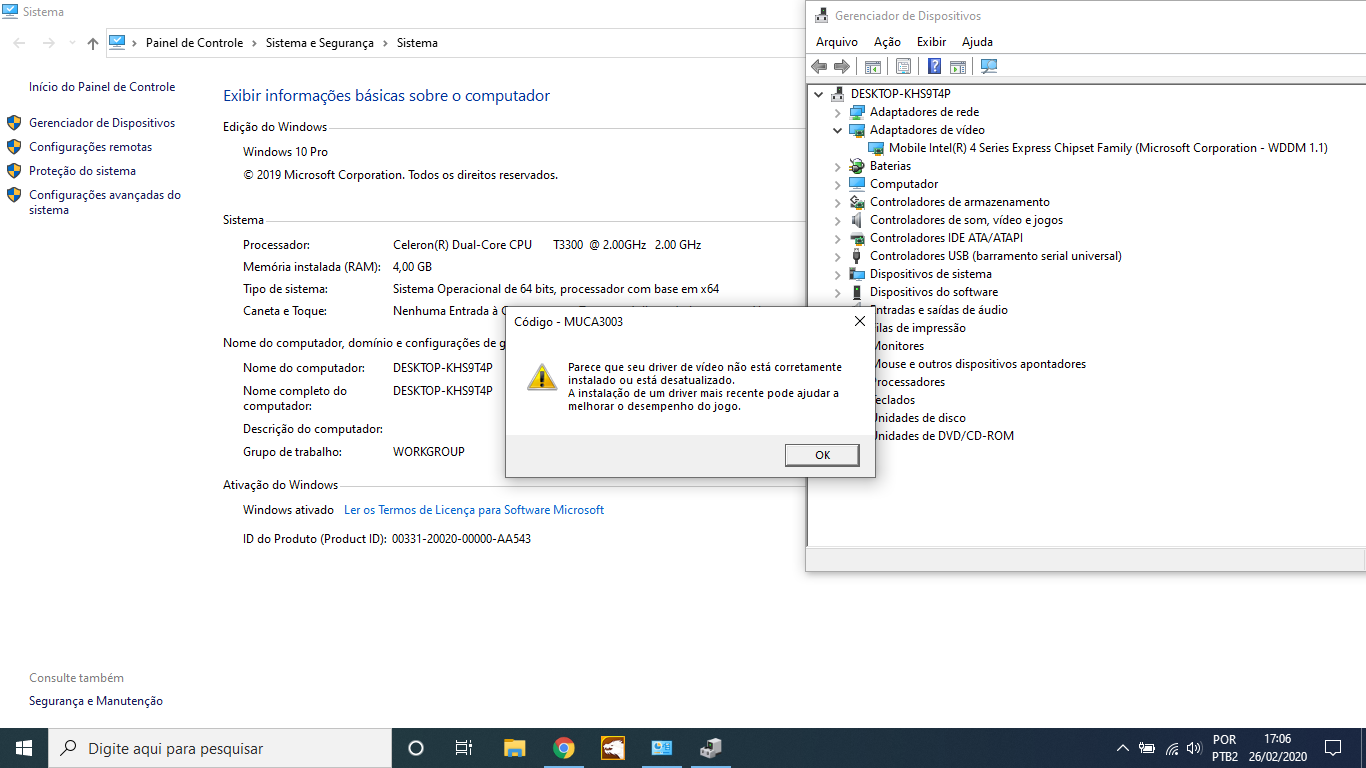Expand the Adaptadores de rede node

(x=838, y=112)
